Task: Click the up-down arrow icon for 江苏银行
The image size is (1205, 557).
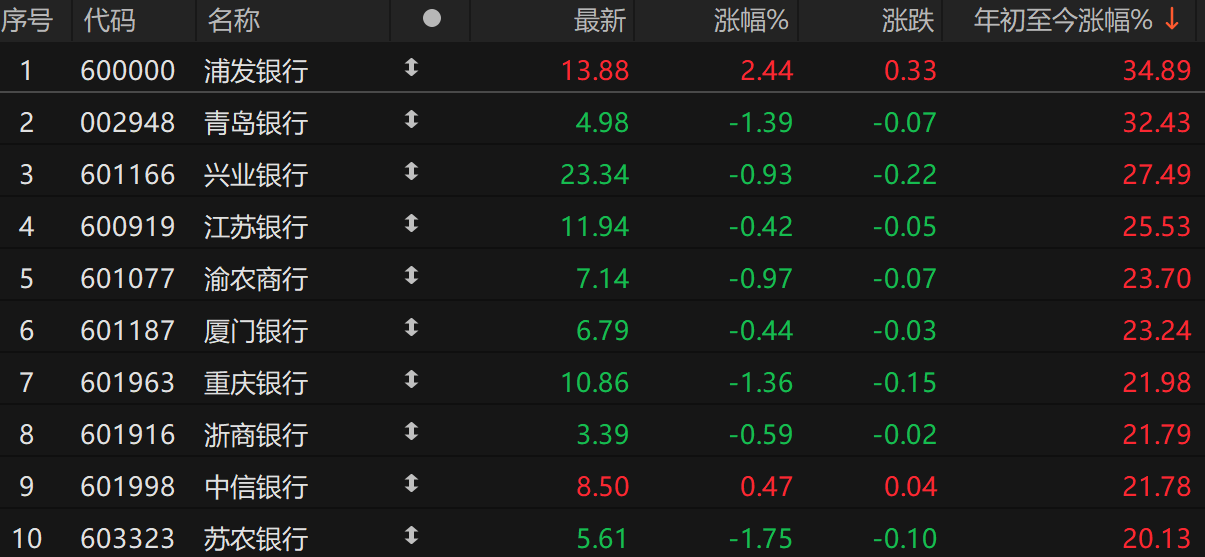Action: point(411,224)
